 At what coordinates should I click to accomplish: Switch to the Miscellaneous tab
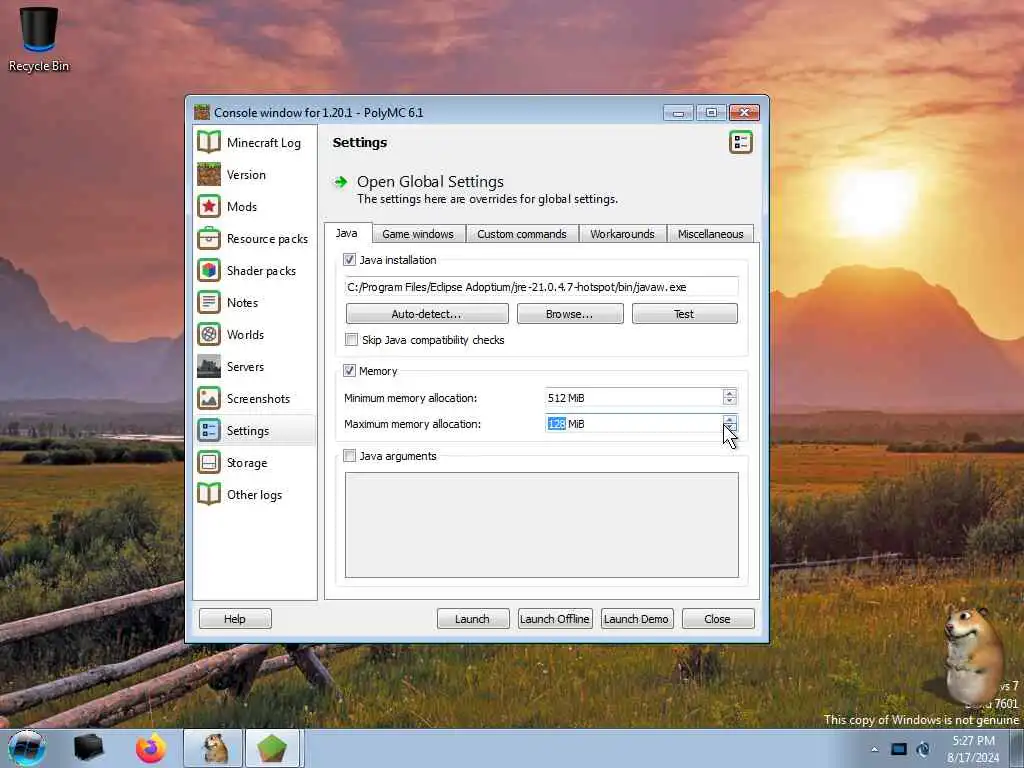click(711, 234)
